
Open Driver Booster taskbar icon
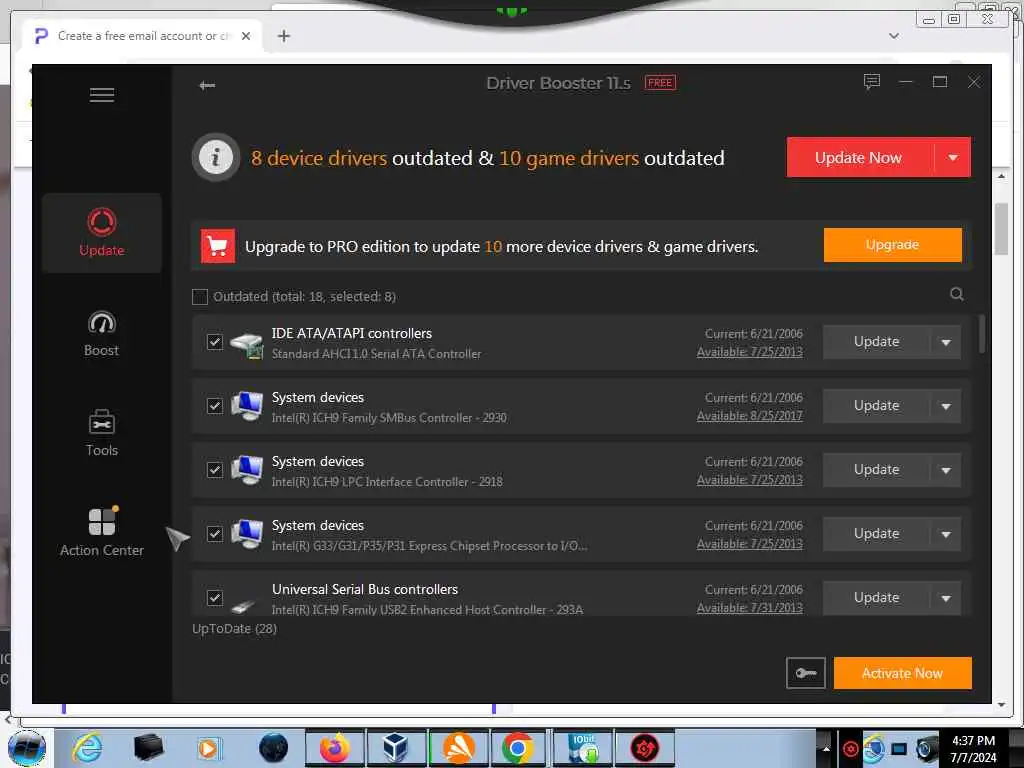coord(644,748)
